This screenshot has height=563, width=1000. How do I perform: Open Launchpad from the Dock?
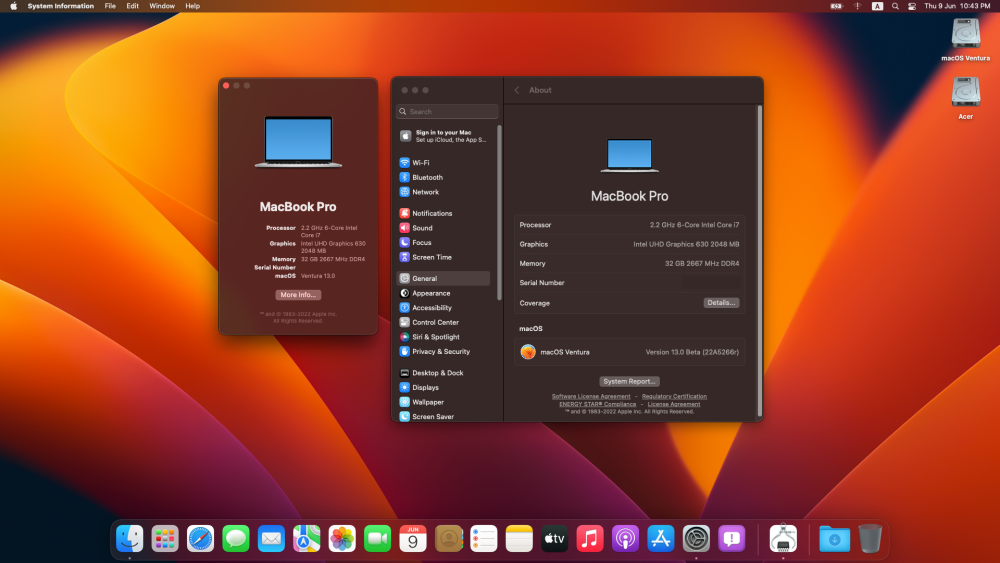pos(165,539)
